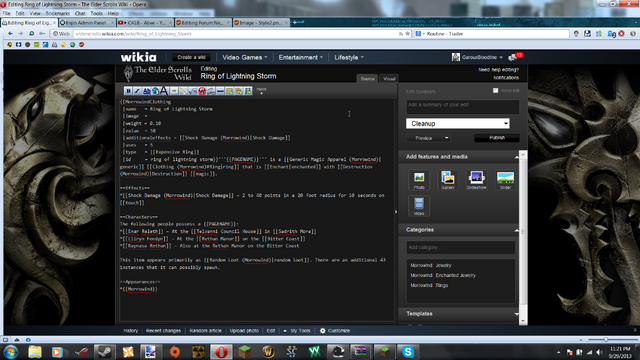Adjust the Opera zoom slider handle
Viewport: 640px width, 360px height.
606,339
